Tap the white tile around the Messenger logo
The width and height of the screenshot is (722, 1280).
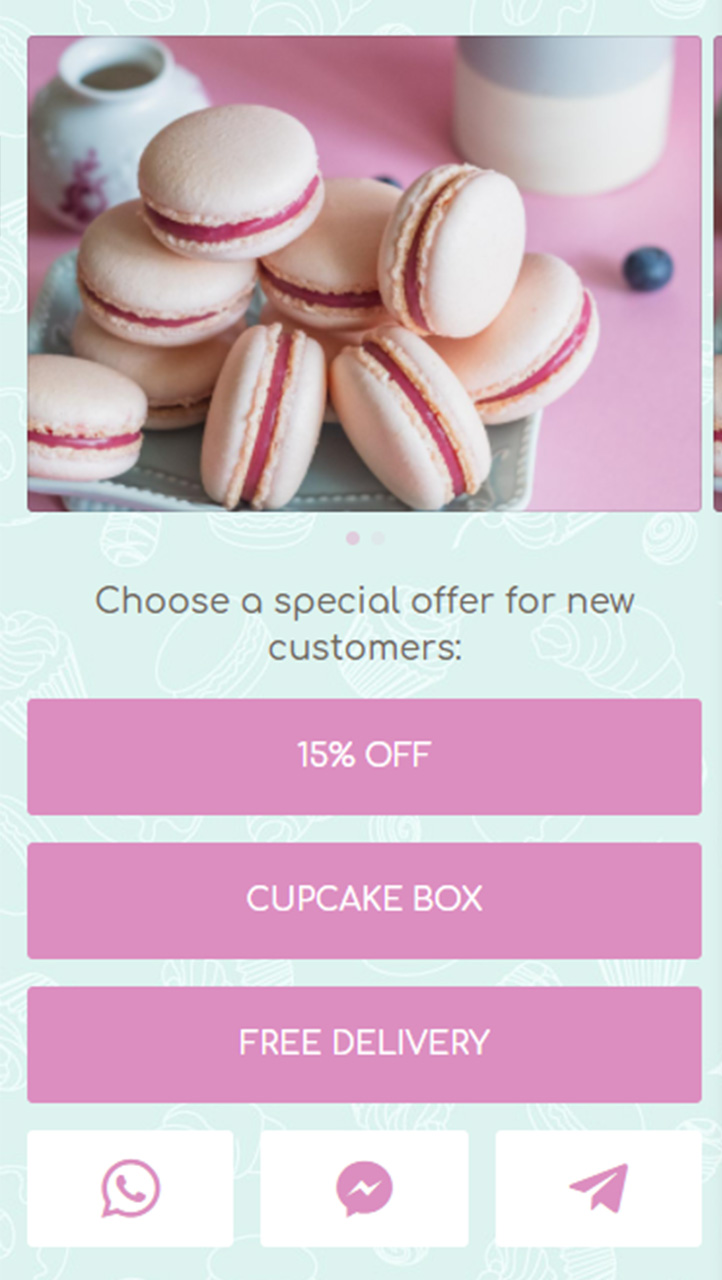[x=364, y=1188]
